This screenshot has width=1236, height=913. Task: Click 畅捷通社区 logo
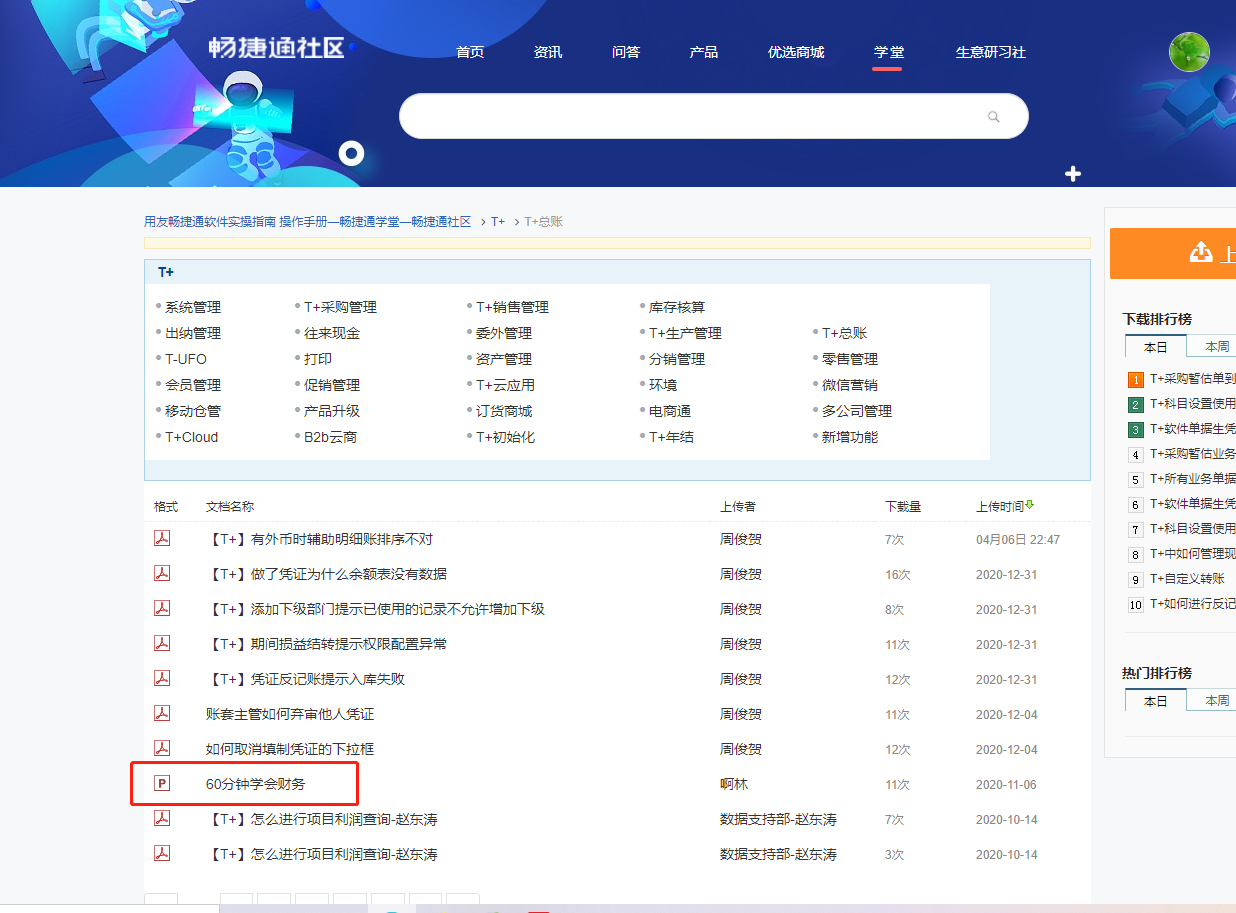pos(276,48)
